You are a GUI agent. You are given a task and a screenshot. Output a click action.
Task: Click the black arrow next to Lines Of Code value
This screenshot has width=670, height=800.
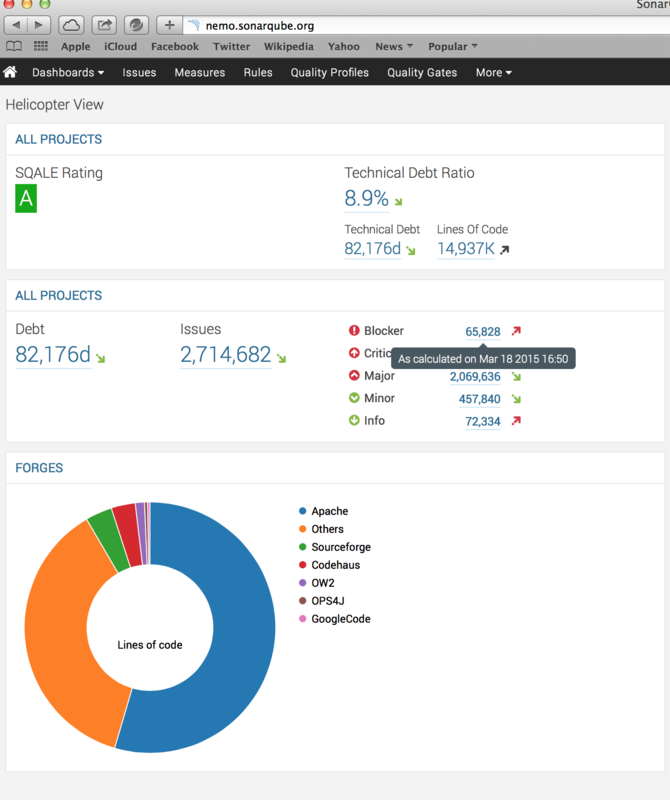(505, 250)
